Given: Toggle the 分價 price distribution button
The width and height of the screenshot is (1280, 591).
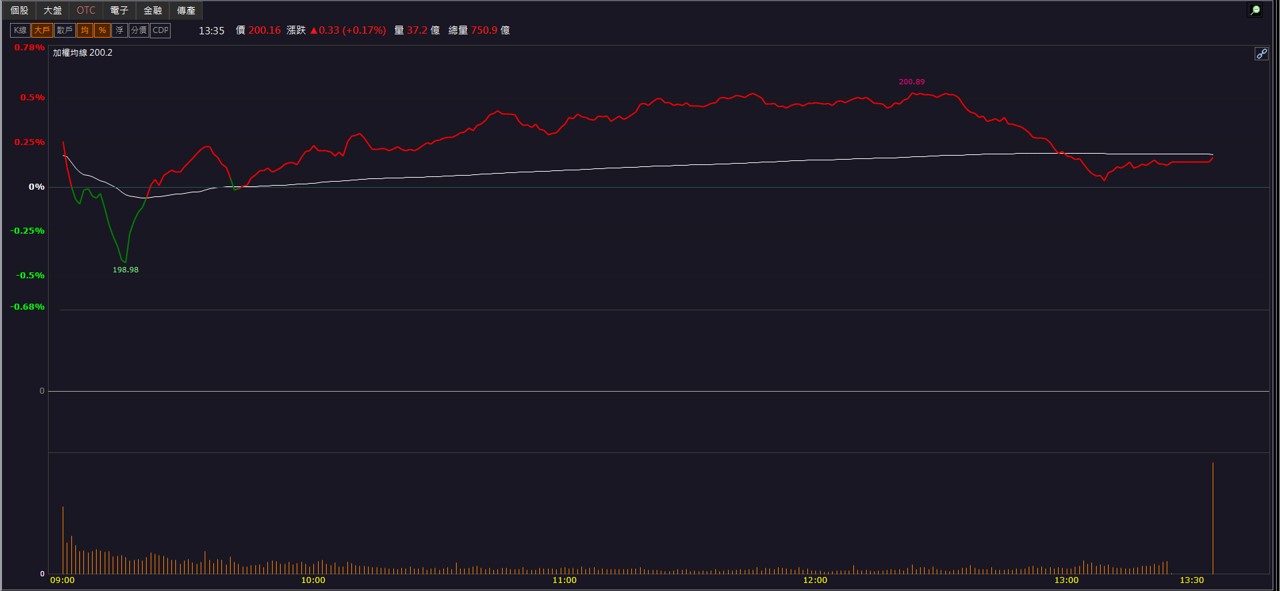Looking at the screenshot, I should tap(139, 31).
